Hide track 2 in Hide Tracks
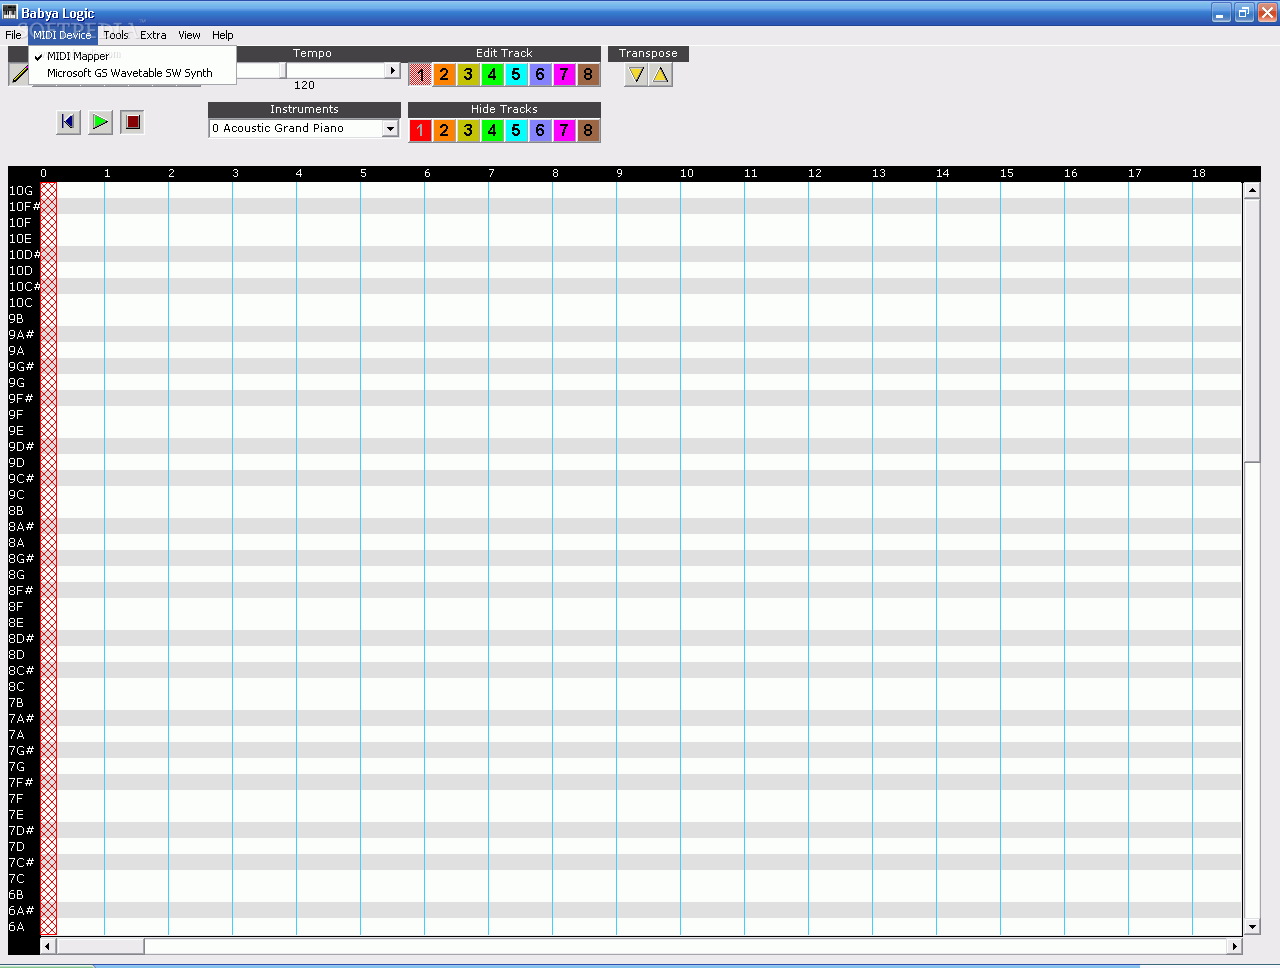Viewport: 1280px width, 968px height. pos(444,131)
